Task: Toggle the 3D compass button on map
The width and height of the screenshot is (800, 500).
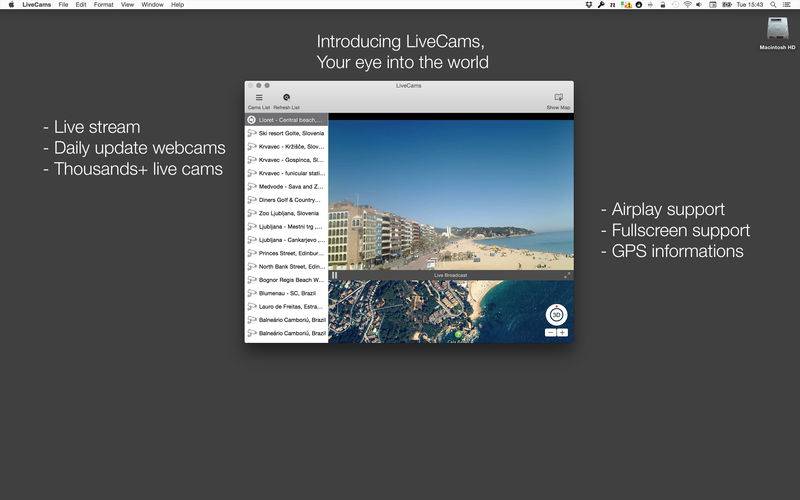Action: click(556, 315)
